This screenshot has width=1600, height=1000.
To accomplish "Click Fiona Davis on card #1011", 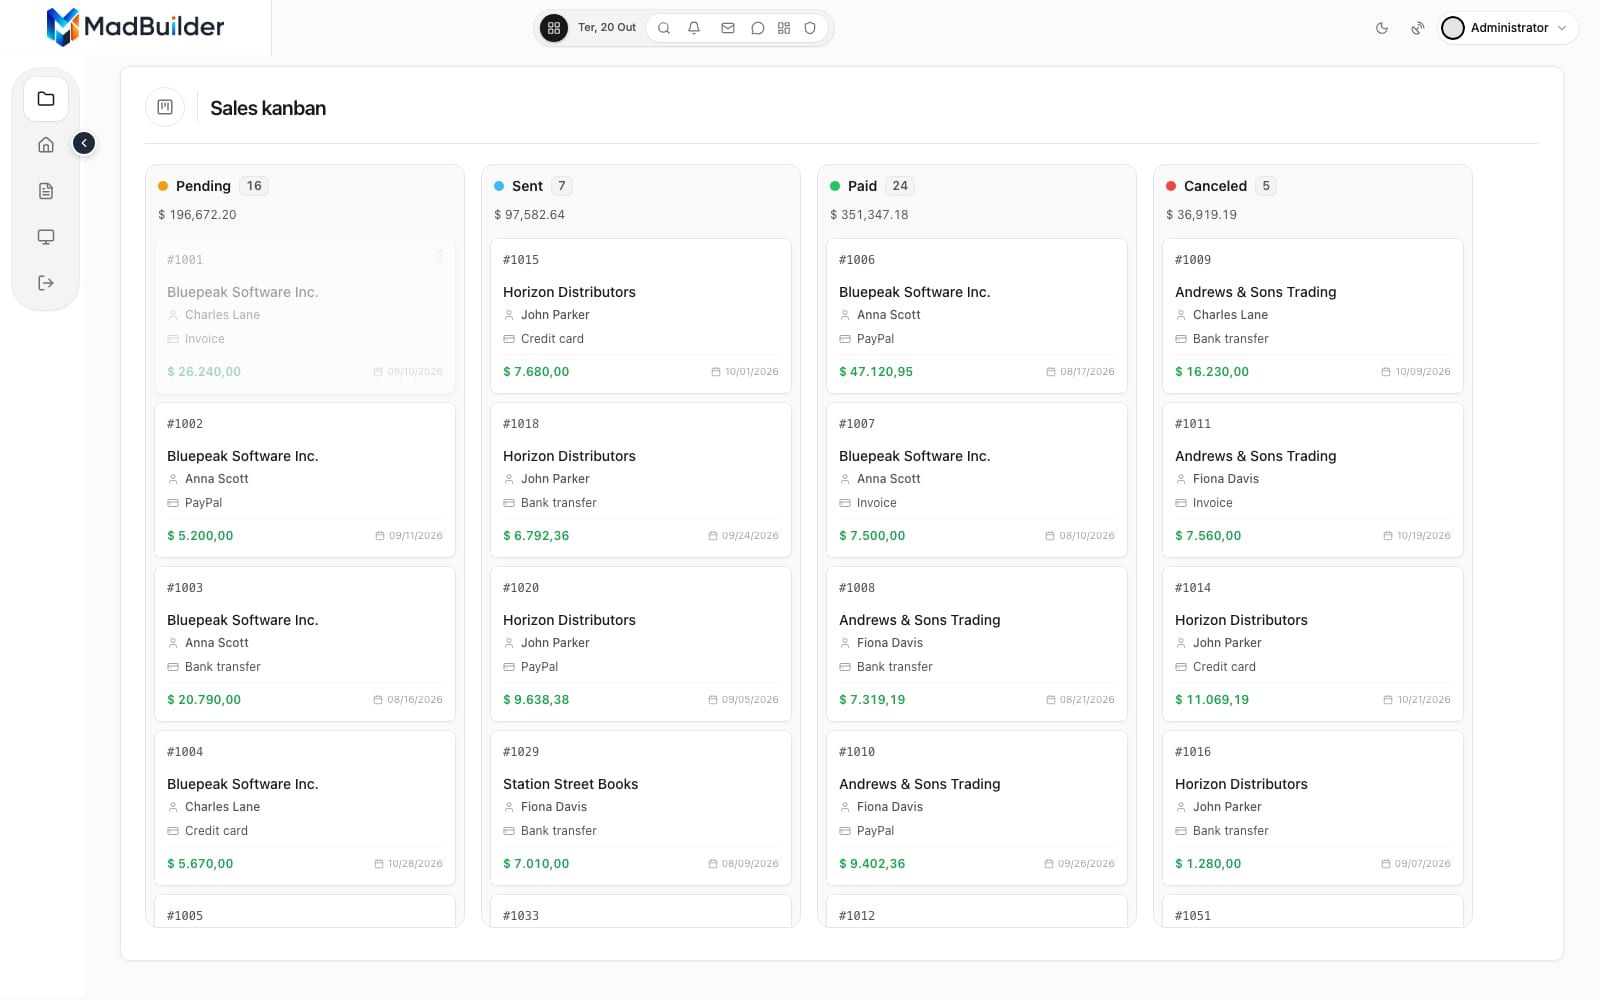I will click(x=1226, y=479).
